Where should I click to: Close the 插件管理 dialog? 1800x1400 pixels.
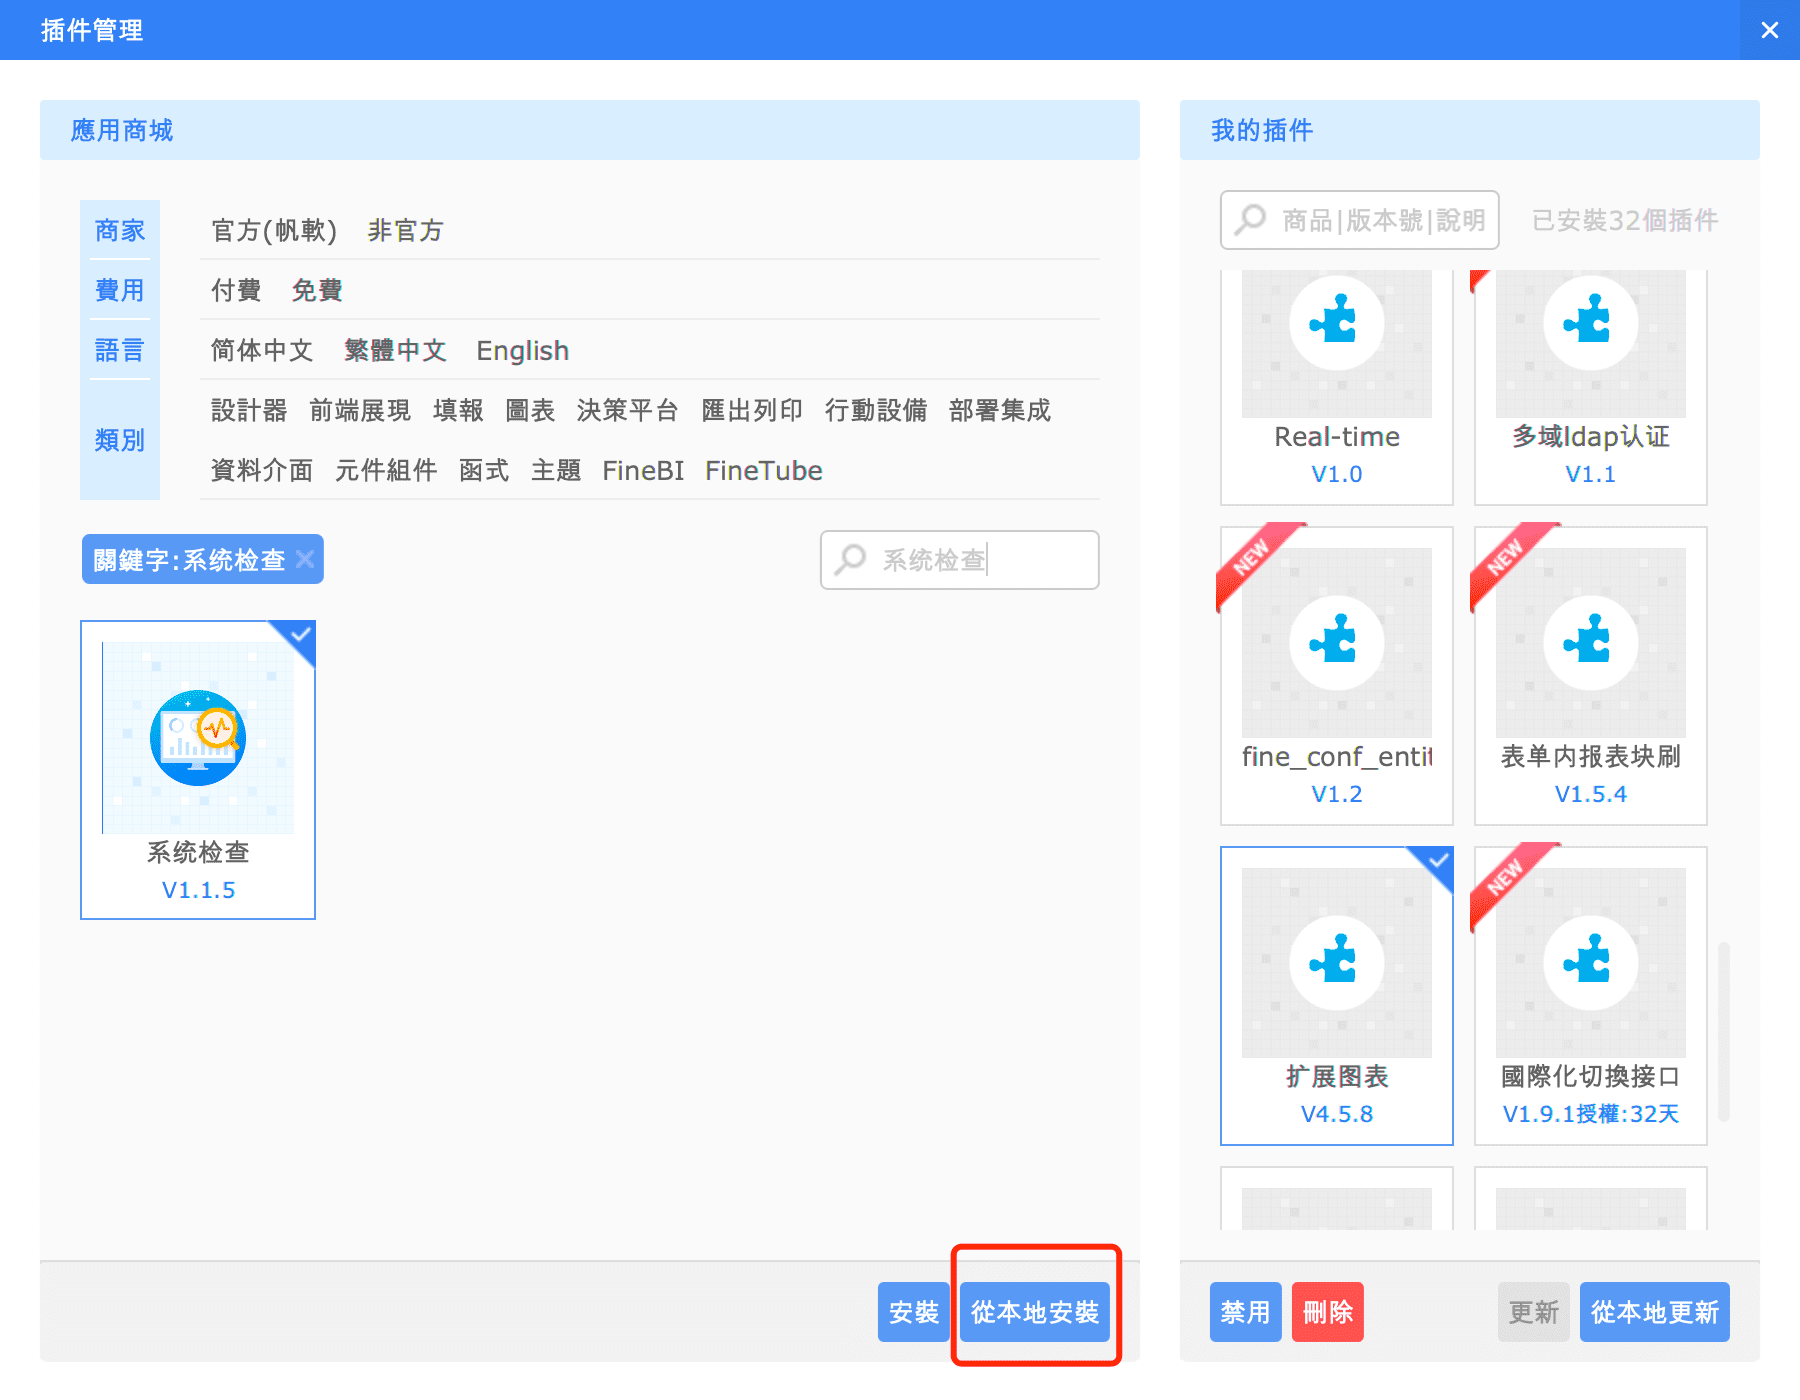pos(1769,30)
